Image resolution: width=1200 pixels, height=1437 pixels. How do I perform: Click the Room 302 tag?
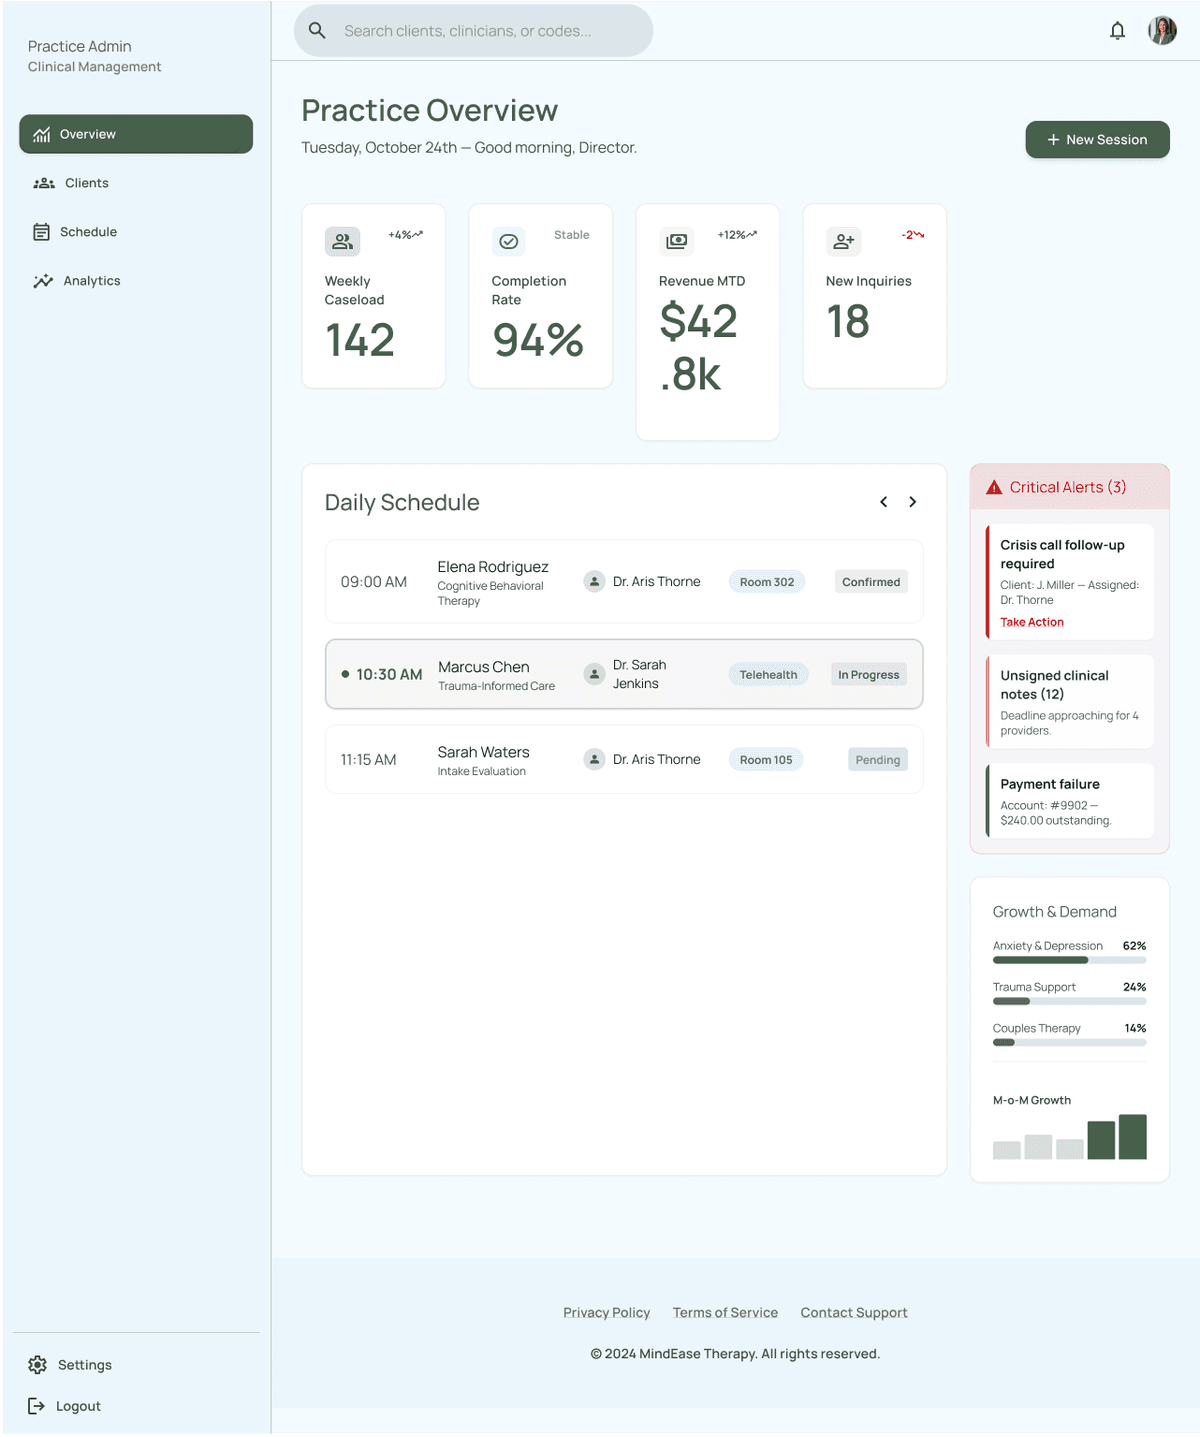pyautogui.click(x=767, y=582)
